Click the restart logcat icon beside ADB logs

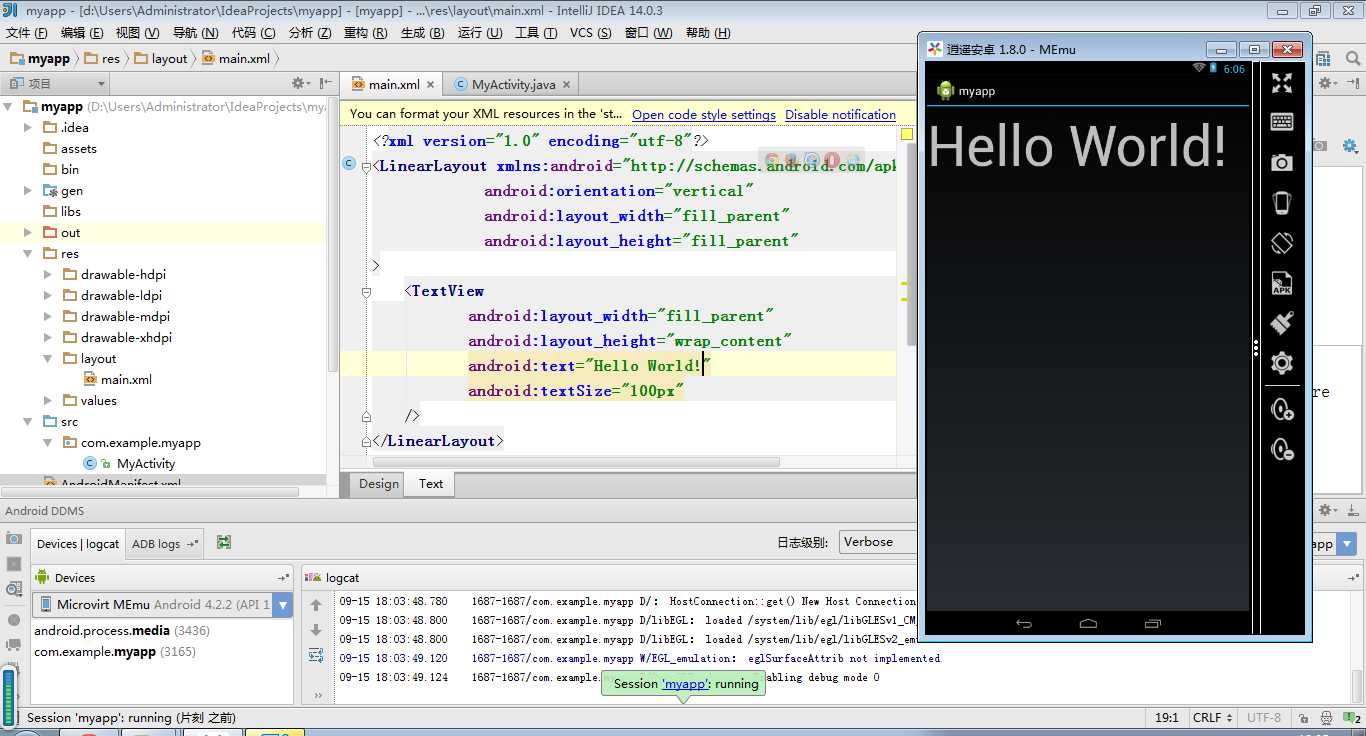(x=224, y=543)
